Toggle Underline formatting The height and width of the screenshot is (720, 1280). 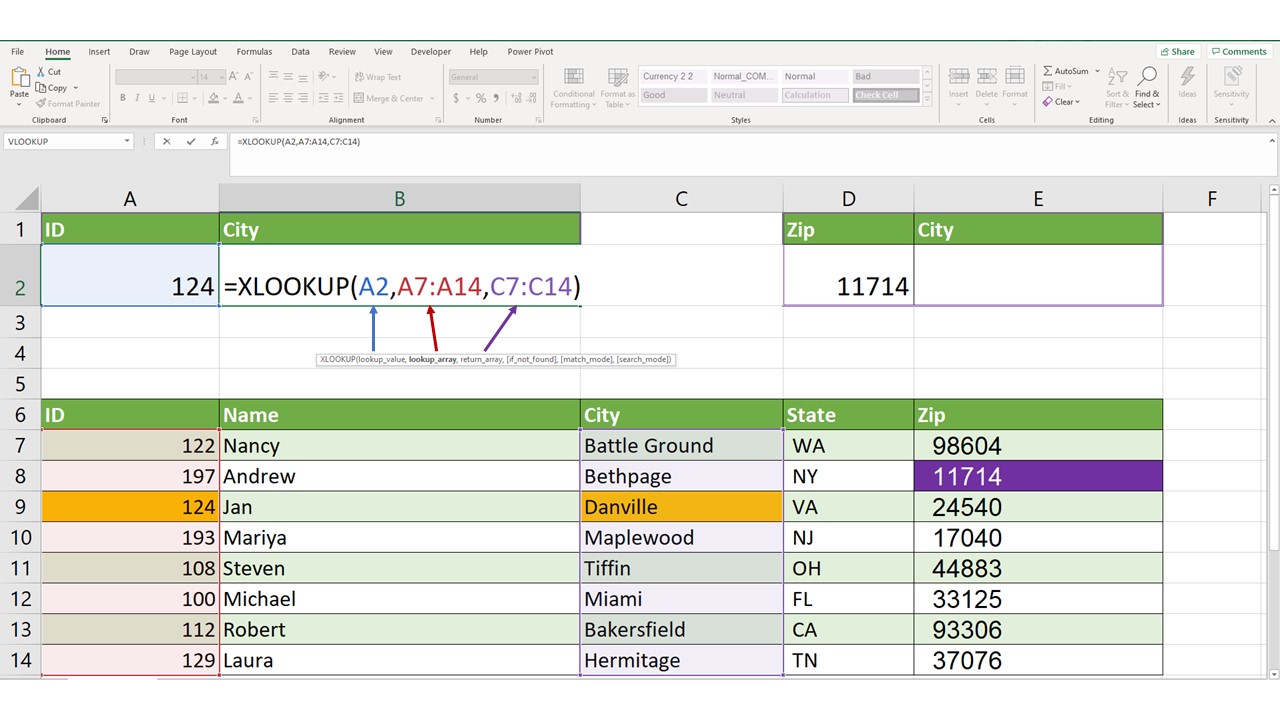(x=151, y=98)
